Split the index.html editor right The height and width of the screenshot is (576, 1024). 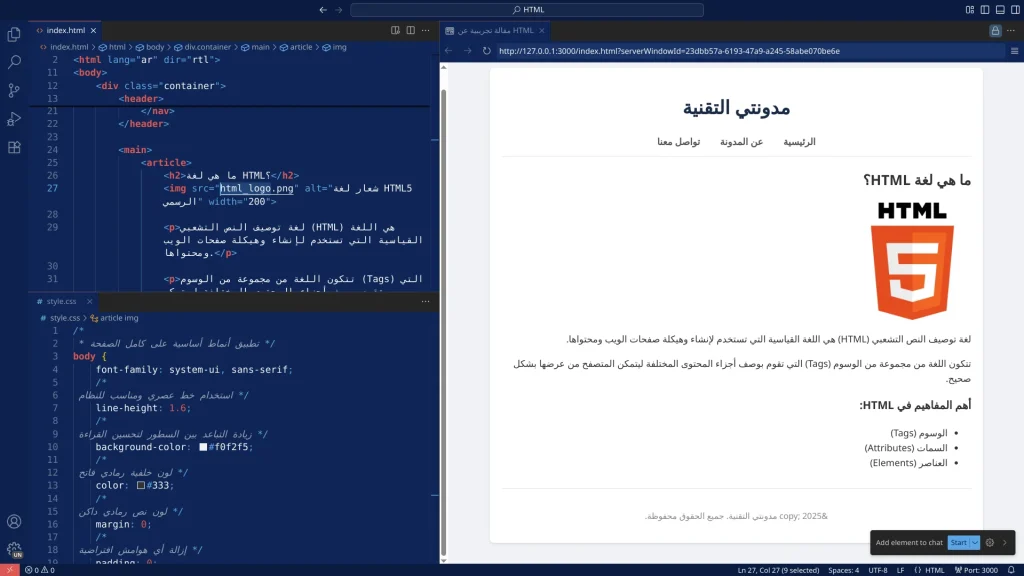[410, 30]
